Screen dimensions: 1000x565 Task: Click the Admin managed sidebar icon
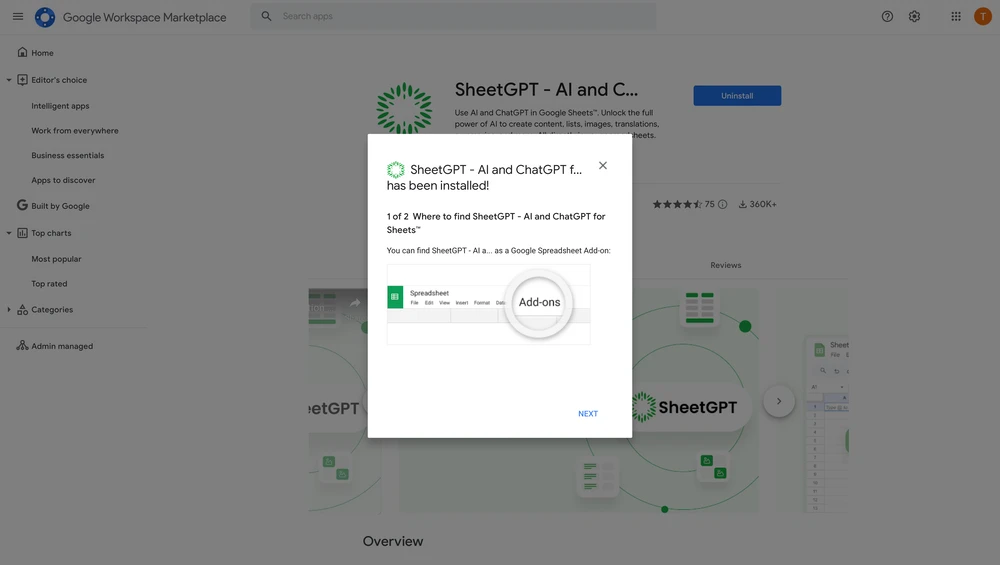click(x=22, y=346)
